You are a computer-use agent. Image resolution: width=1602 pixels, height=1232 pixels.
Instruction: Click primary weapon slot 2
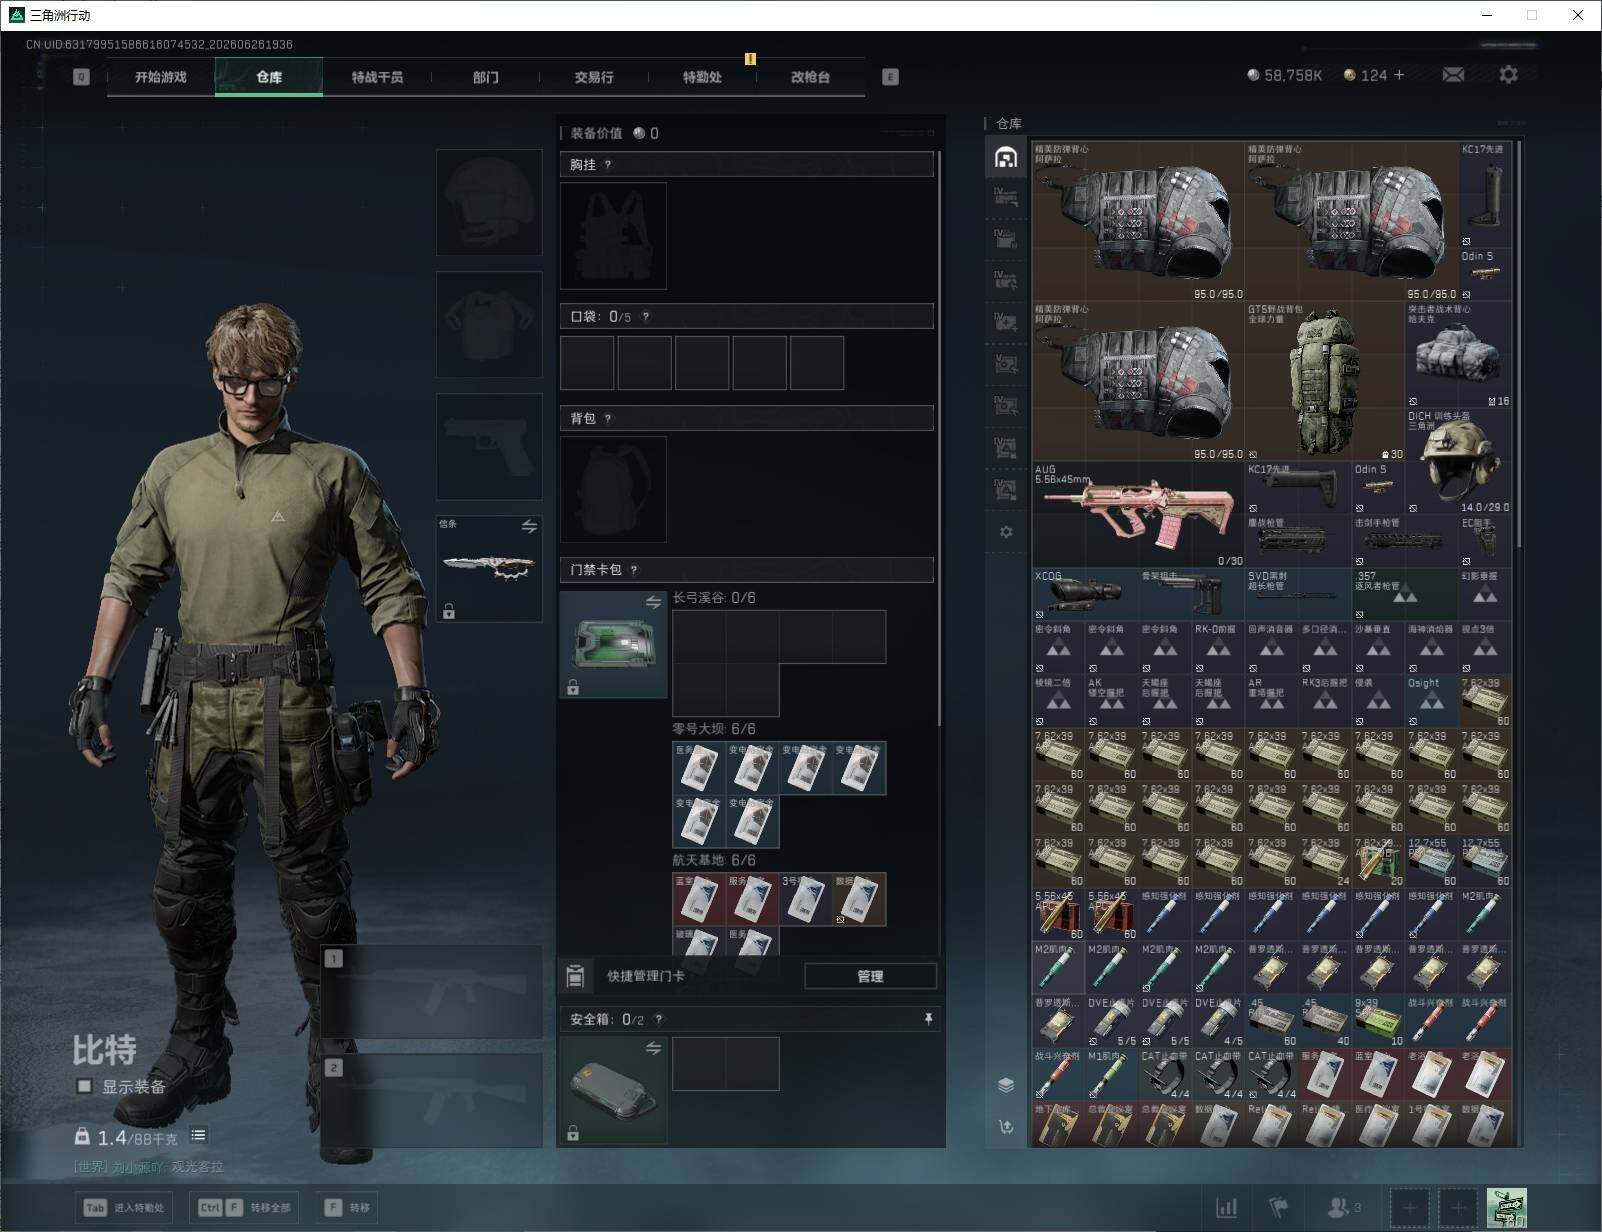[432, 1101]
